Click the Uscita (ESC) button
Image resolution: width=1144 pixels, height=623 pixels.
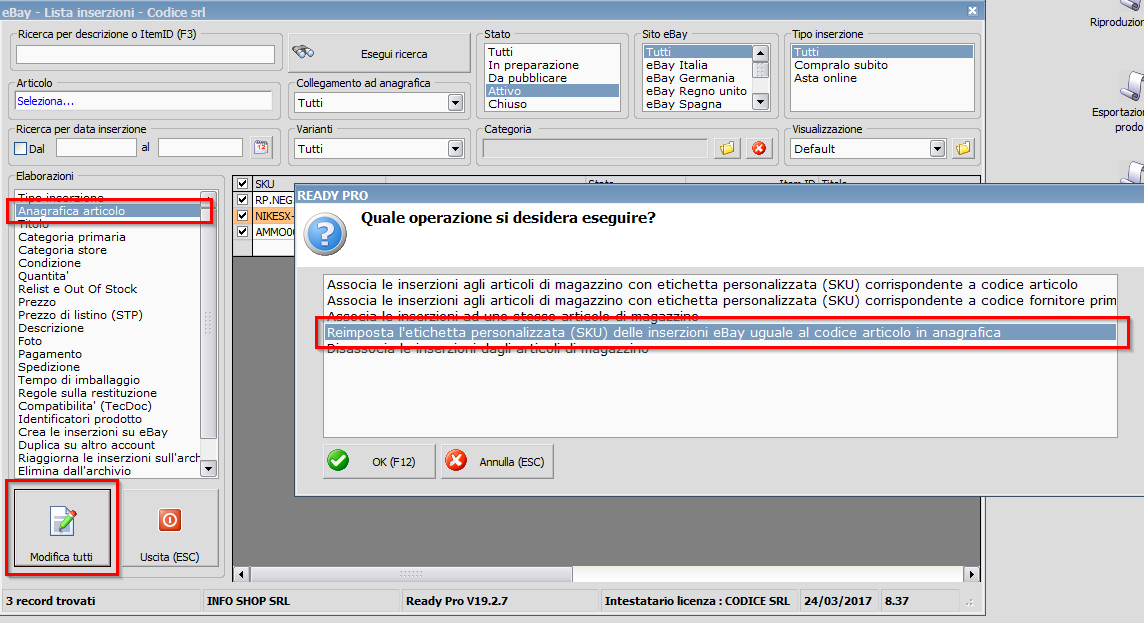click(x=169, y=530)
